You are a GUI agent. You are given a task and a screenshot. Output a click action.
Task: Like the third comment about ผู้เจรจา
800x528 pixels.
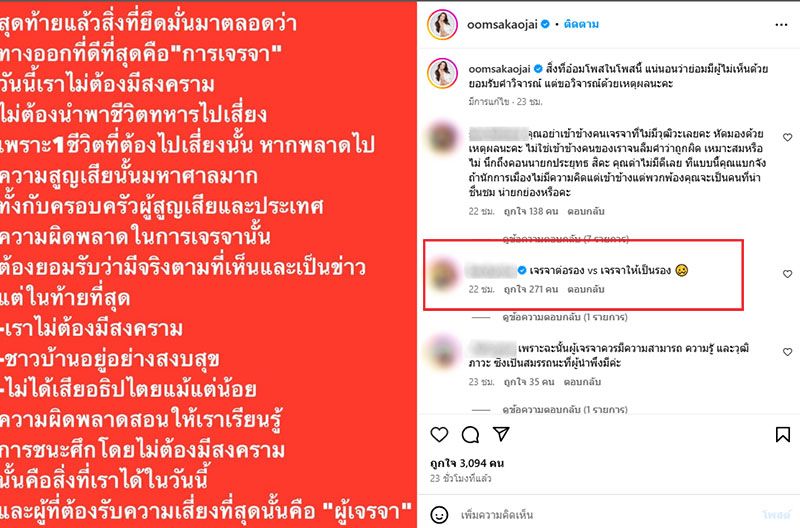point(787,352)
